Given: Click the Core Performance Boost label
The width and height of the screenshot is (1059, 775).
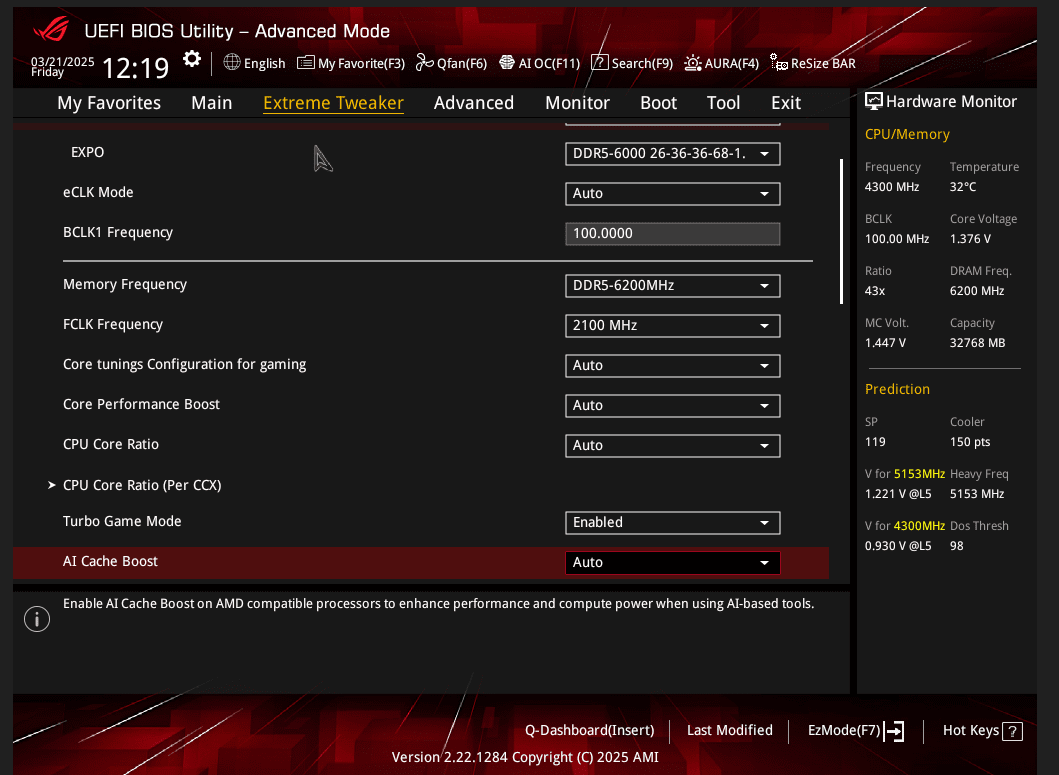Looking at the screenshot, I should (141, 405).
